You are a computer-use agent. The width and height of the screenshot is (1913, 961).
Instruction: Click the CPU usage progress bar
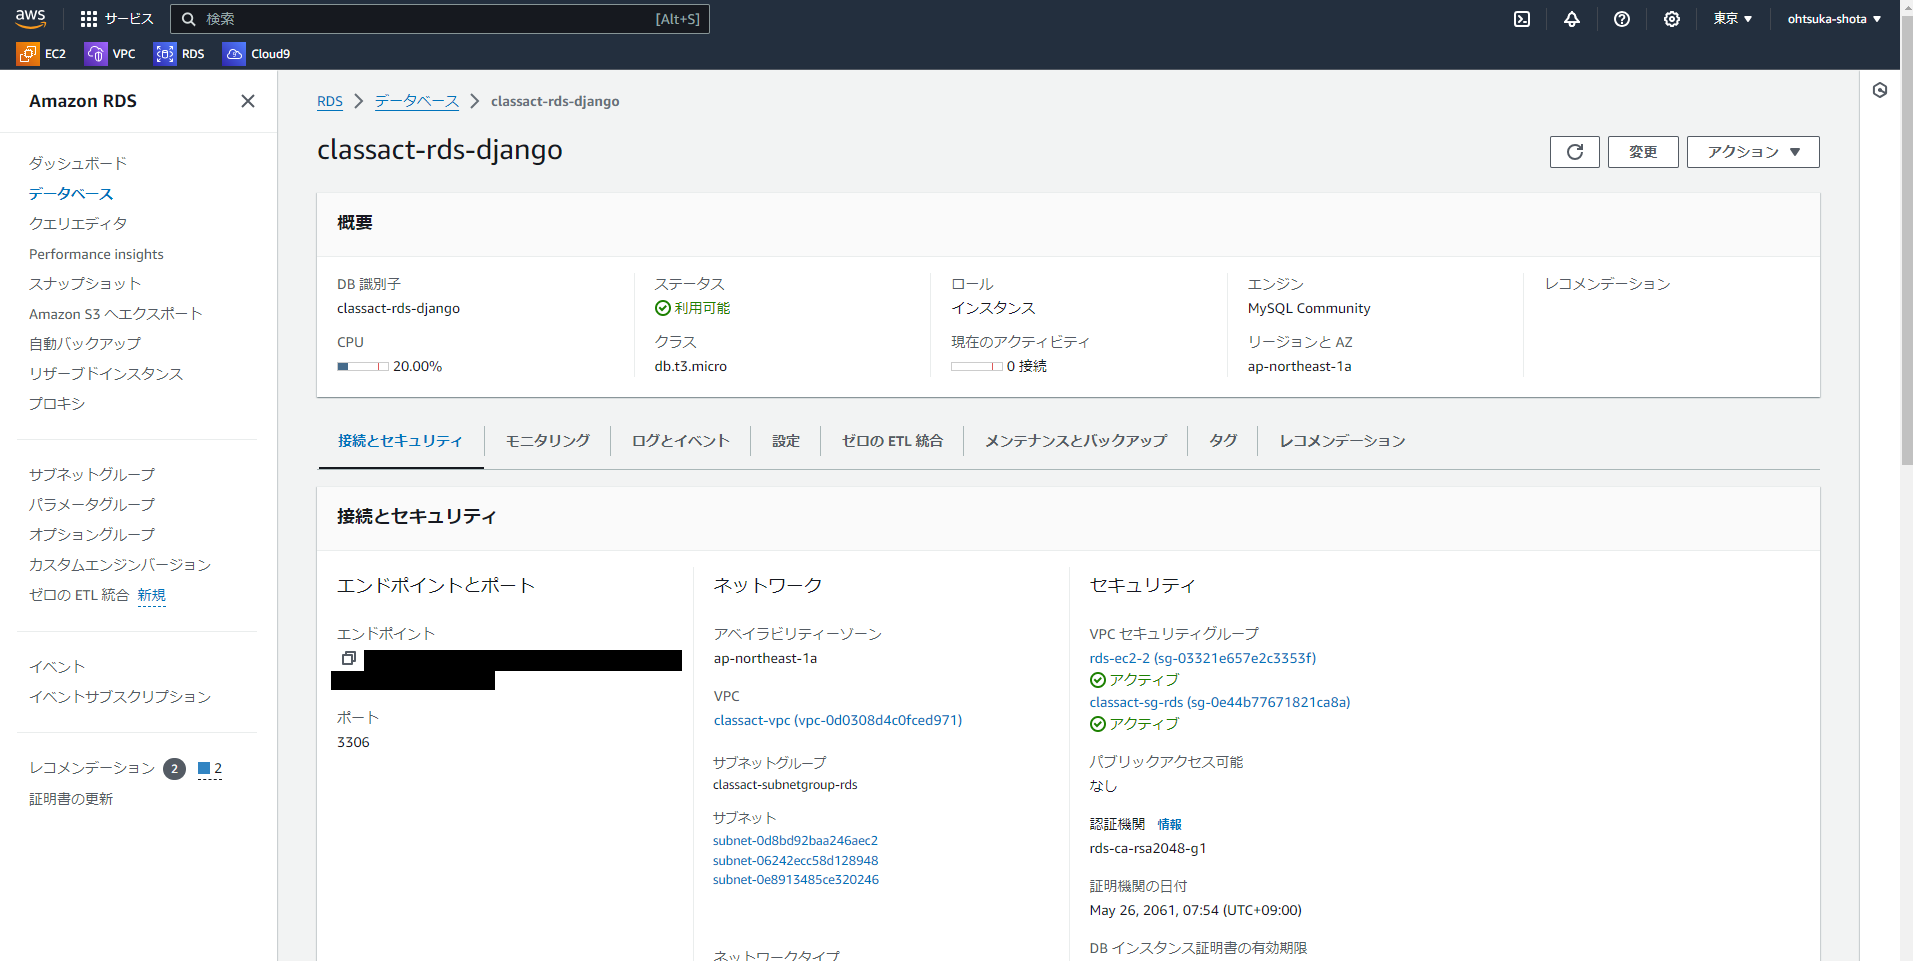(363, 367)
